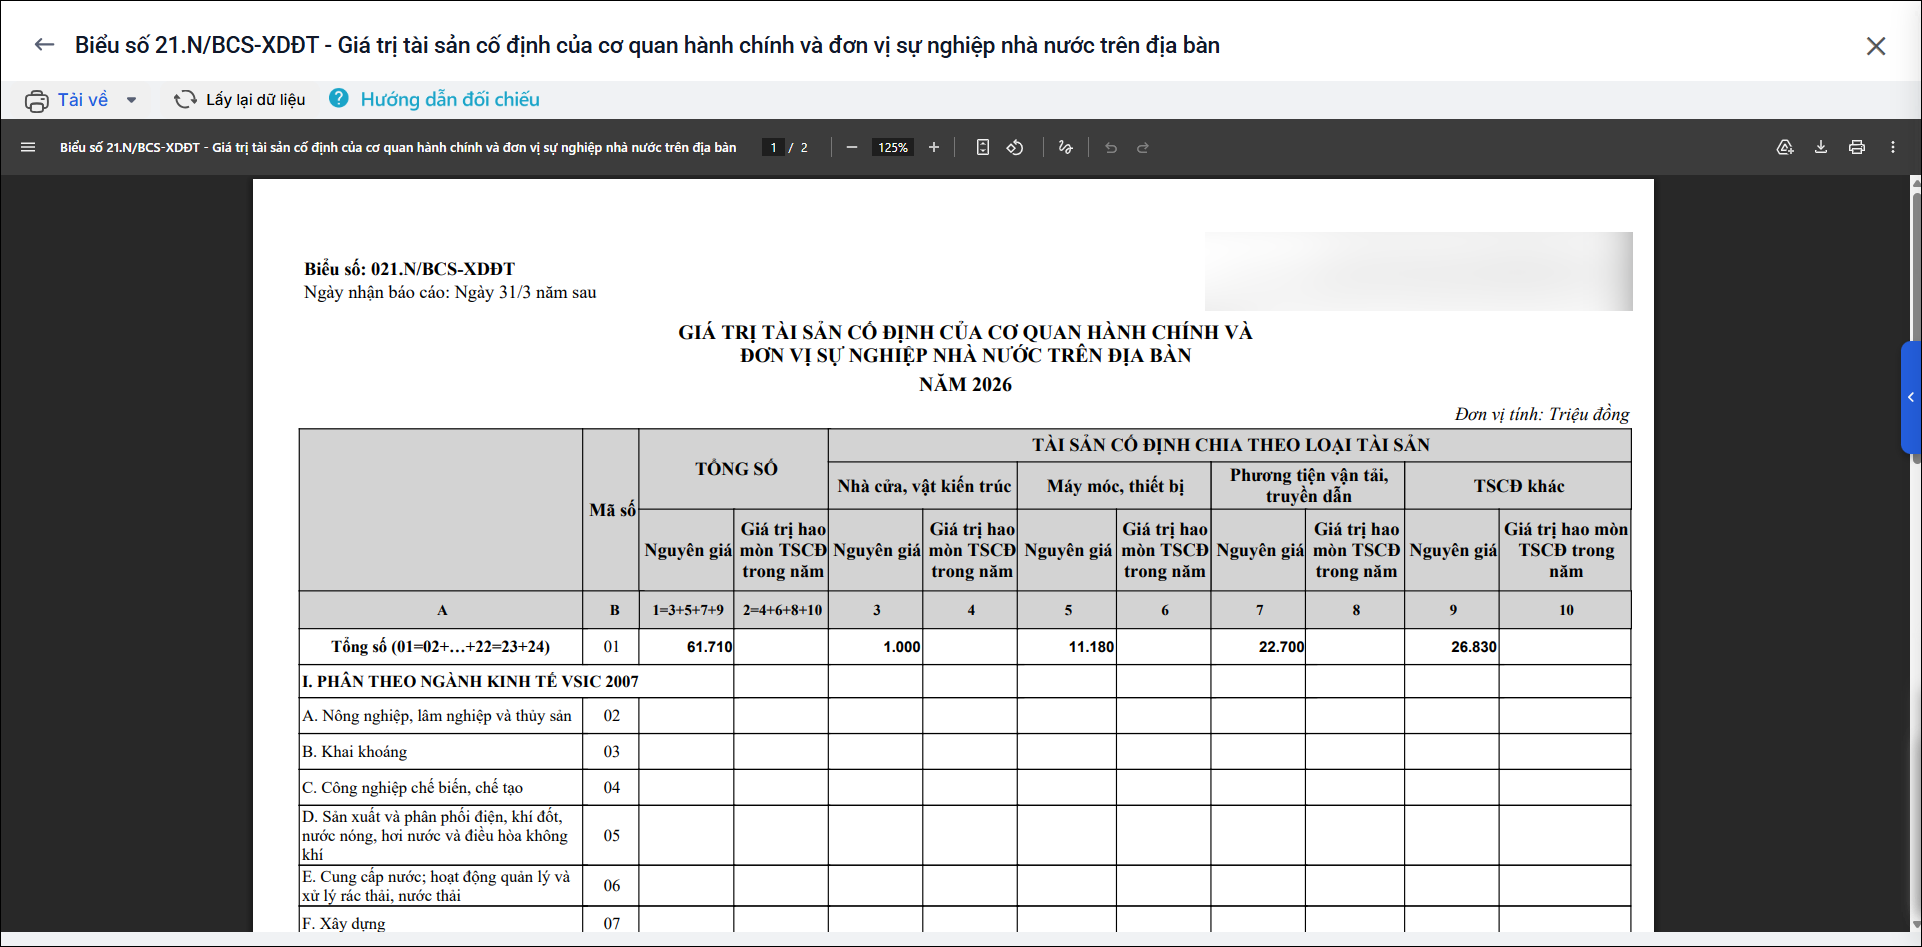Select the value 11.180 in the table
Screen dimensions: 1922x947
click(x=1091, y=647)
